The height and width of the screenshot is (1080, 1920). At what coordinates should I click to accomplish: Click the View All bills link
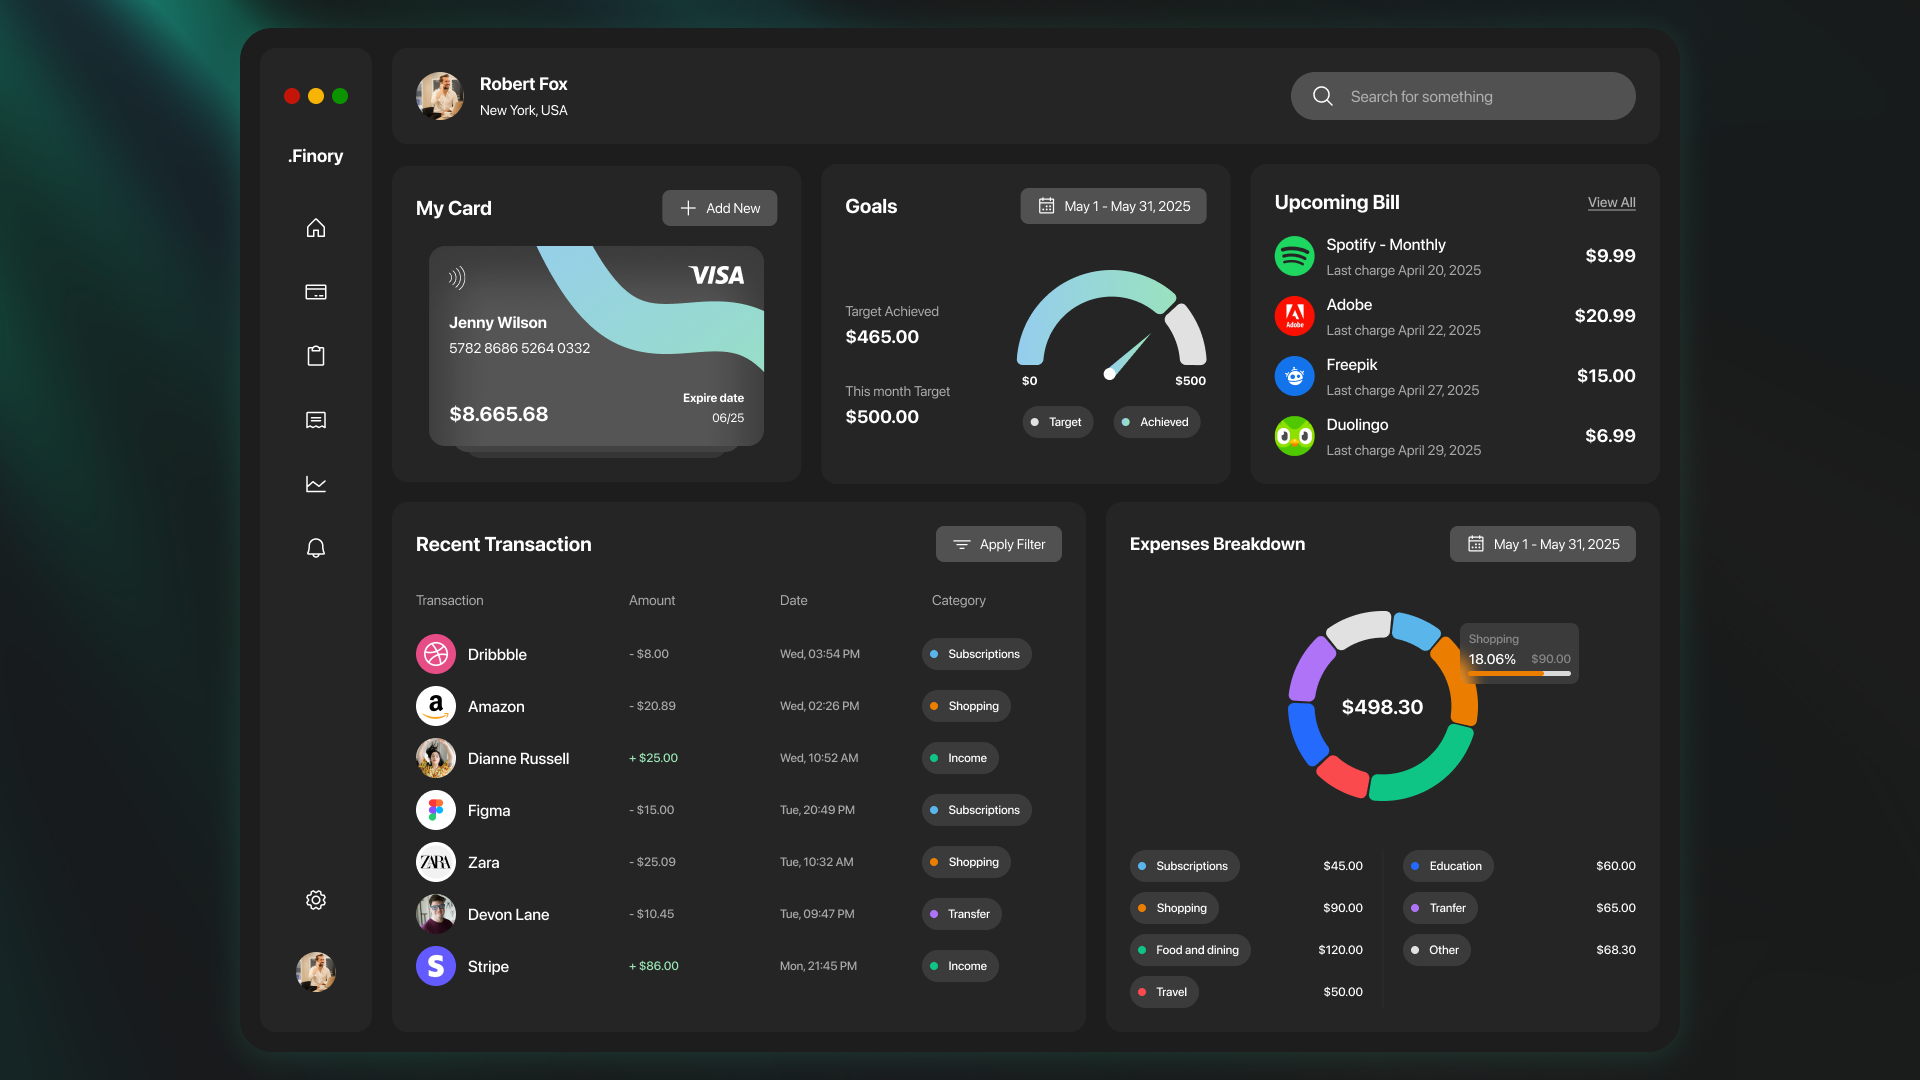pos(1612,202)
